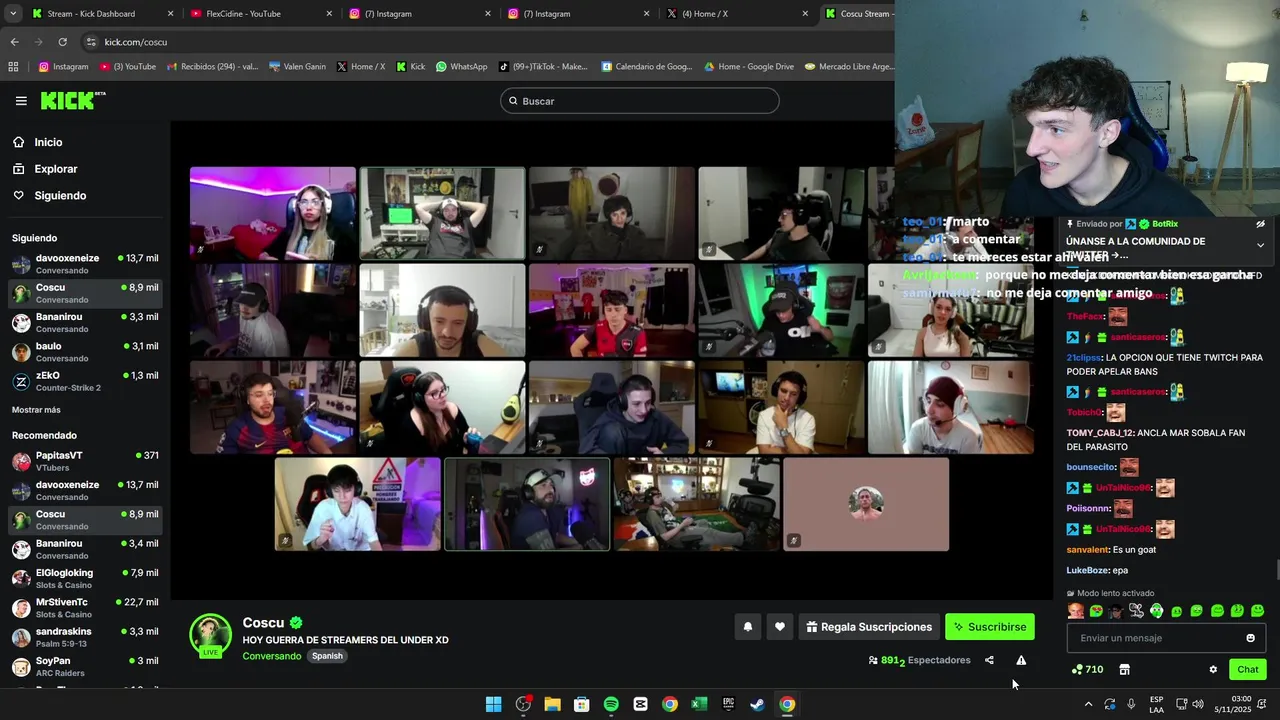Go to Kick home via logo

(72, 100)
